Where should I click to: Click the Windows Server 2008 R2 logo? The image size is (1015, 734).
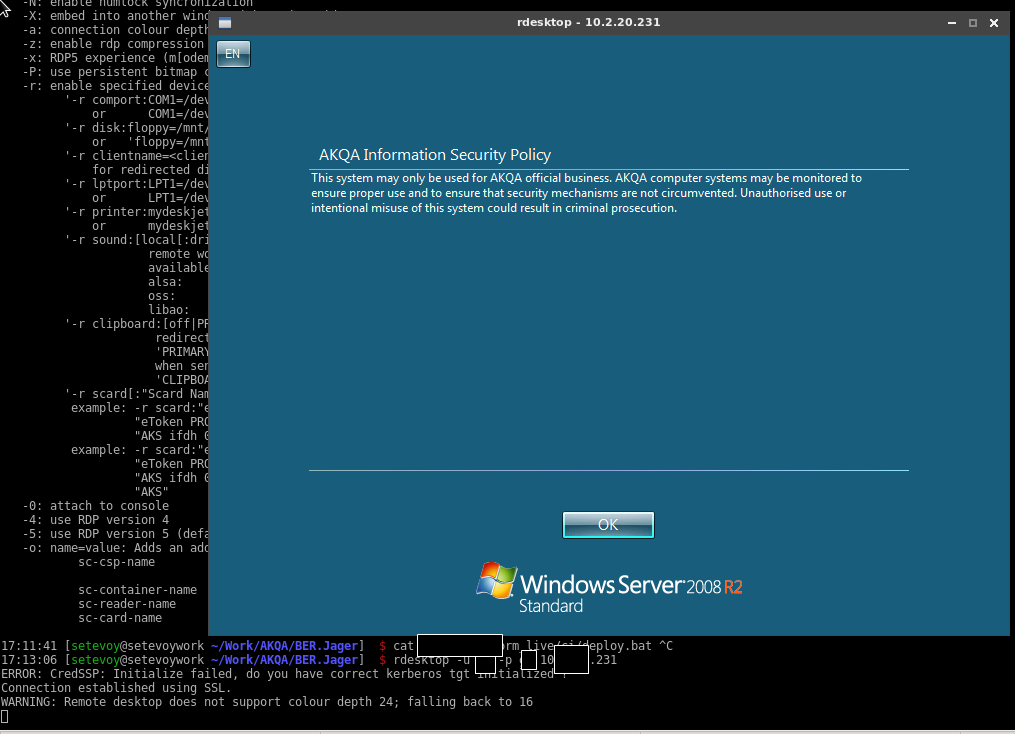point(609,588)
